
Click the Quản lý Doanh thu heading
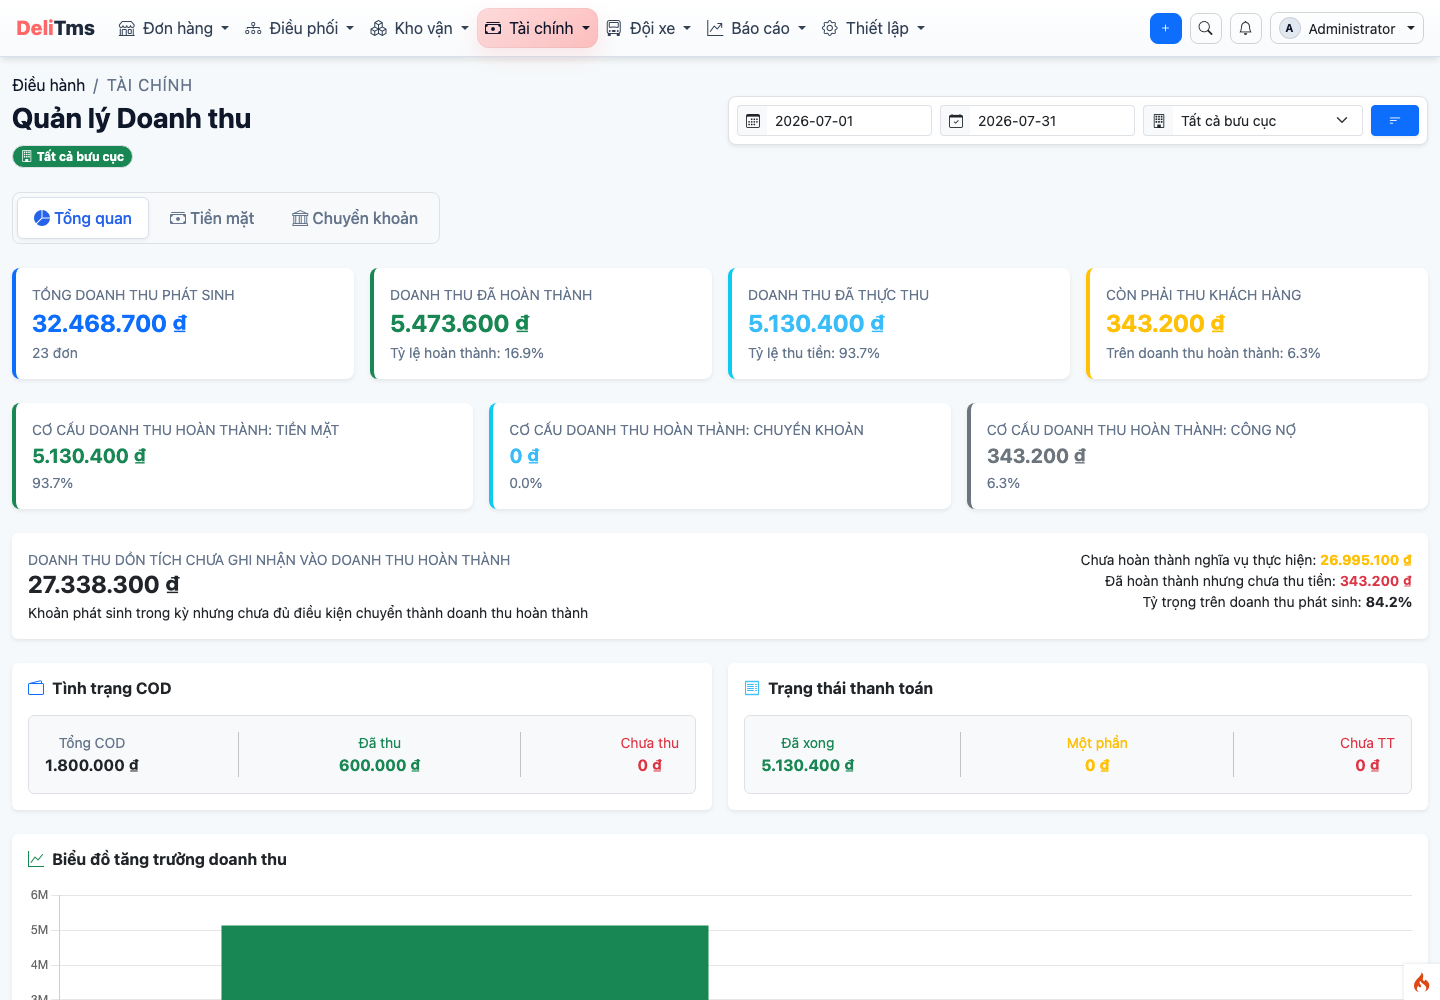(x=132, y=119)
